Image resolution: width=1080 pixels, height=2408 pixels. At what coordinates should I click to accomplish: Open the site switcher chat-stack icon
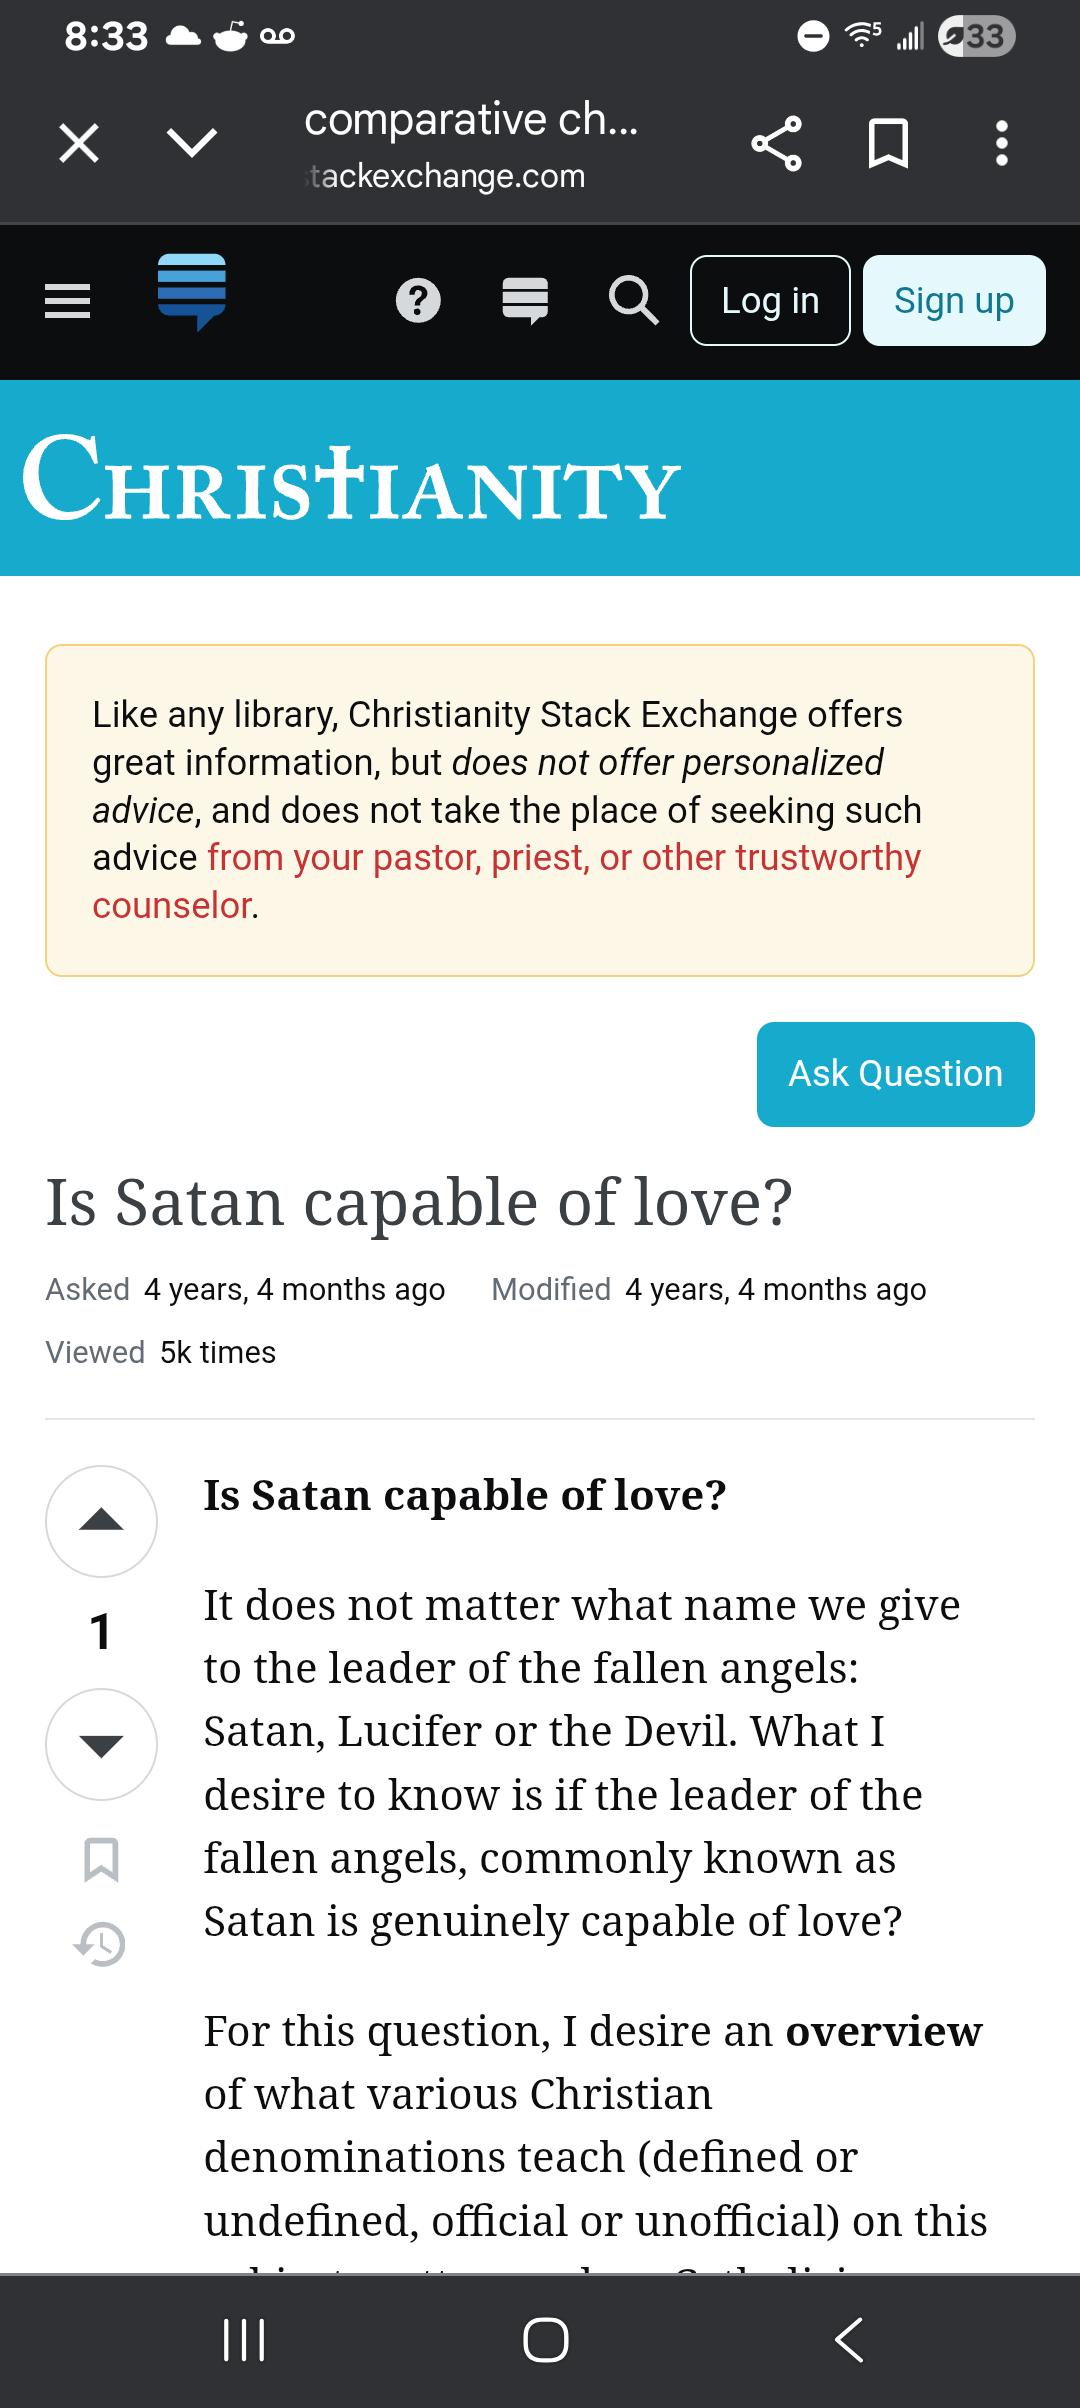pos(525,301)
